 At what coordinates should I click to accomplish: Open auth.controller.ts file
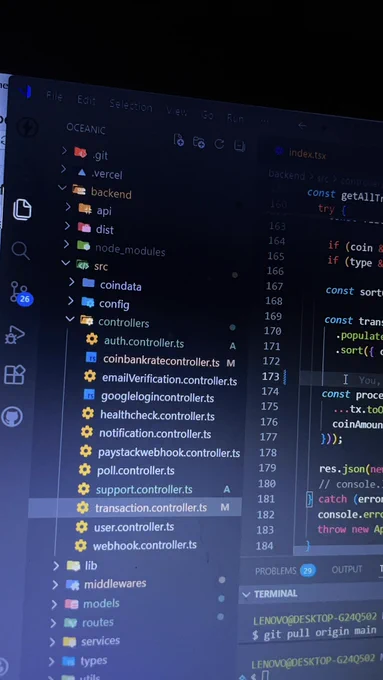coord(144,342)
